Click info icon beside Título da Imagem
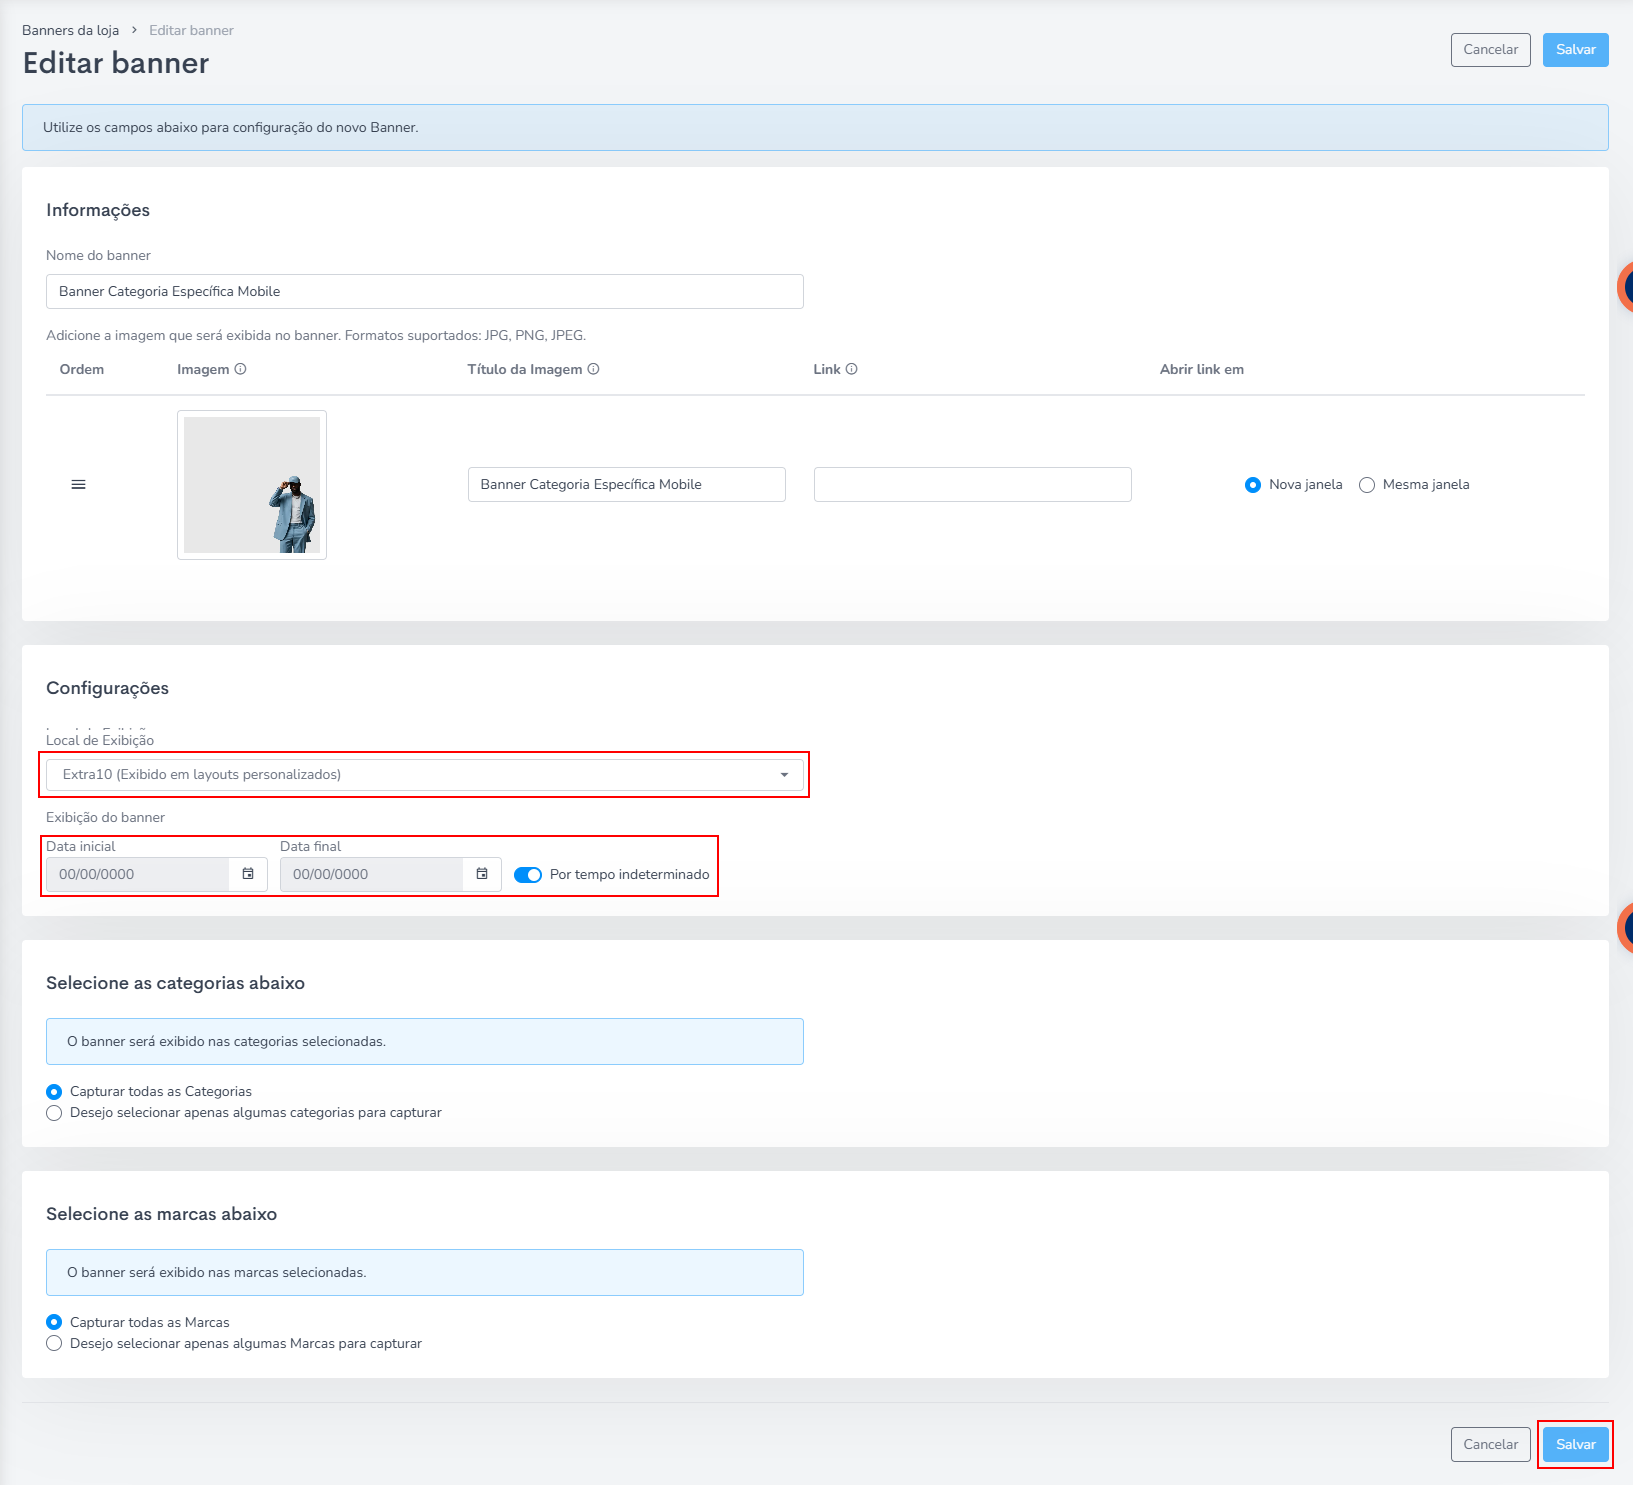The width and height of the screenshot is (1633, 1485). [593, 369]
